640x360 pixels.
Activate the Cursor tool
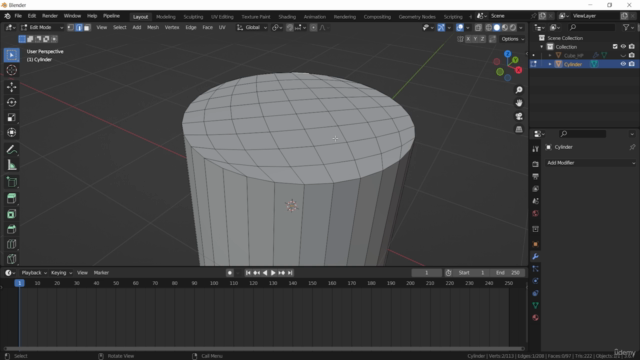click(x=11, y=70)
